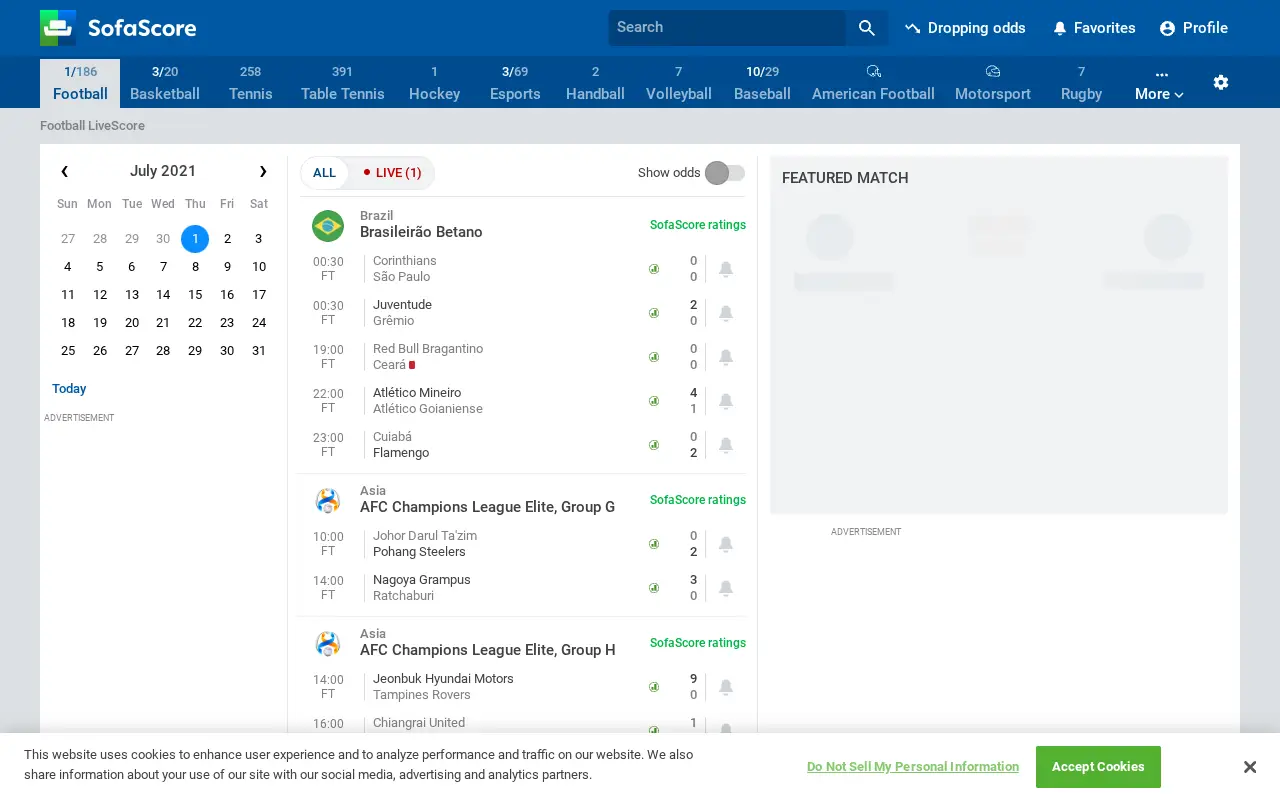The width and height of the screenshot is (1280, 800).
Task: Switch to the American Football tab
Action: click(x=873, y=83)
